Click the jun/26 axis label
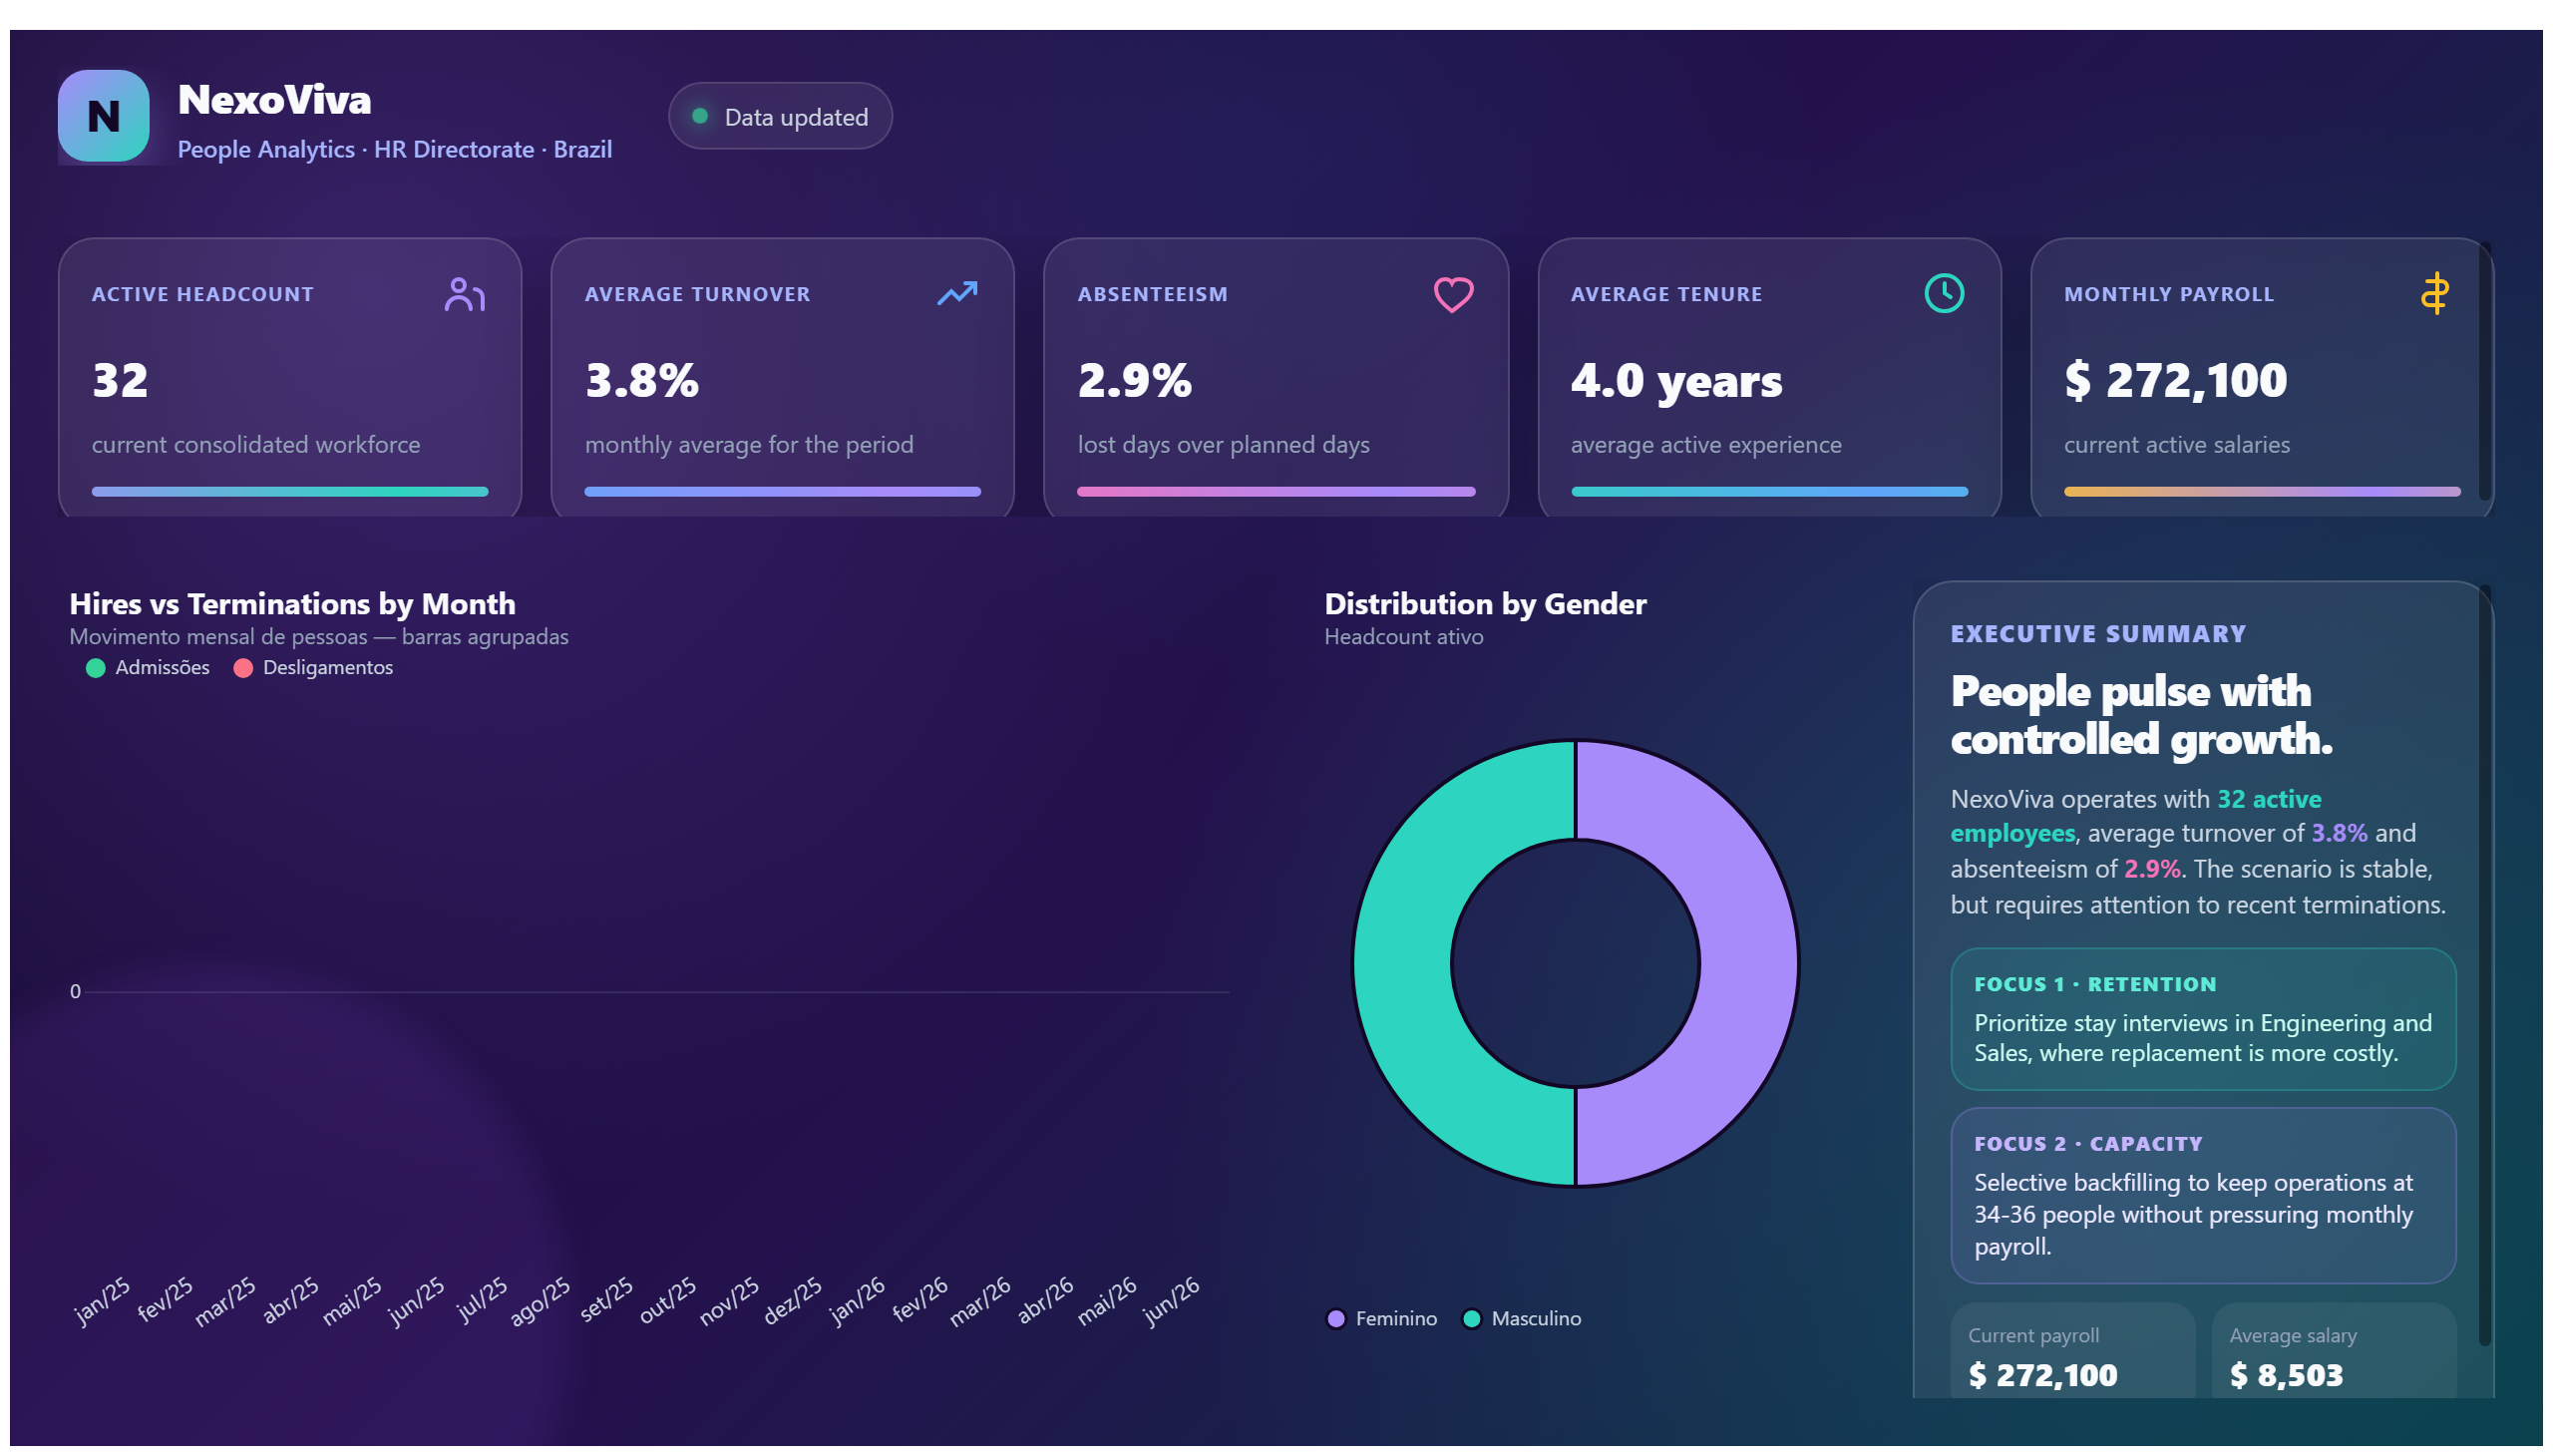The image size is (2553, 1456). point(1171,1300)
